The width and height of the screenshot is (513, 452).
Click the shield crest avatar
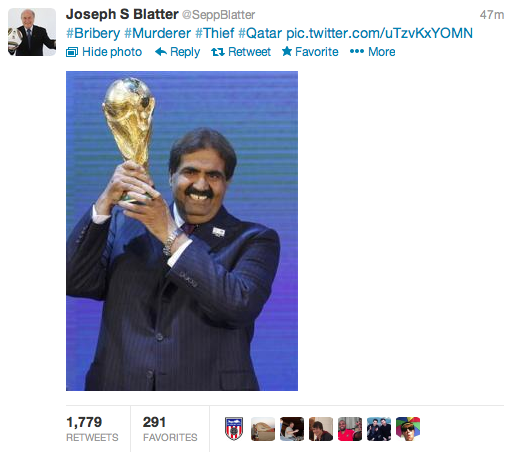pos(234,429)
